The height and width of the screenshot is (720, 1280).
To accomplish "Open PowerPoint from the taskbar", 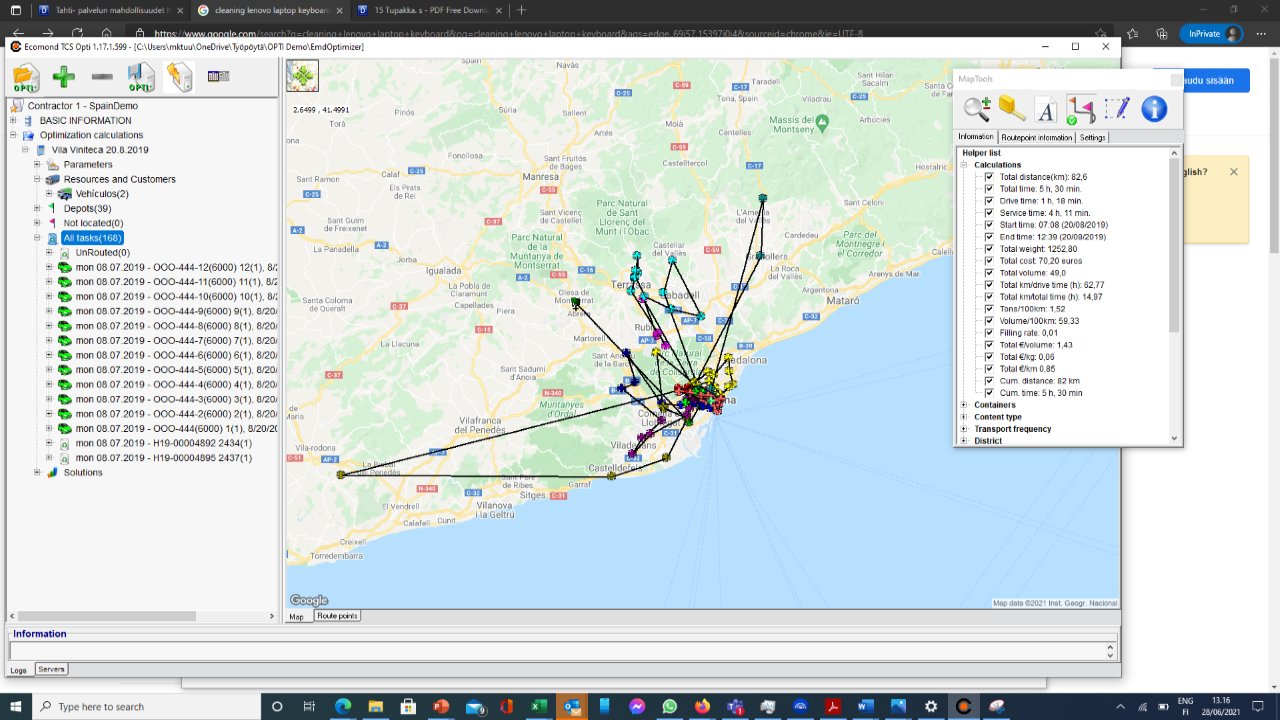I will click(x=441, y=706).
